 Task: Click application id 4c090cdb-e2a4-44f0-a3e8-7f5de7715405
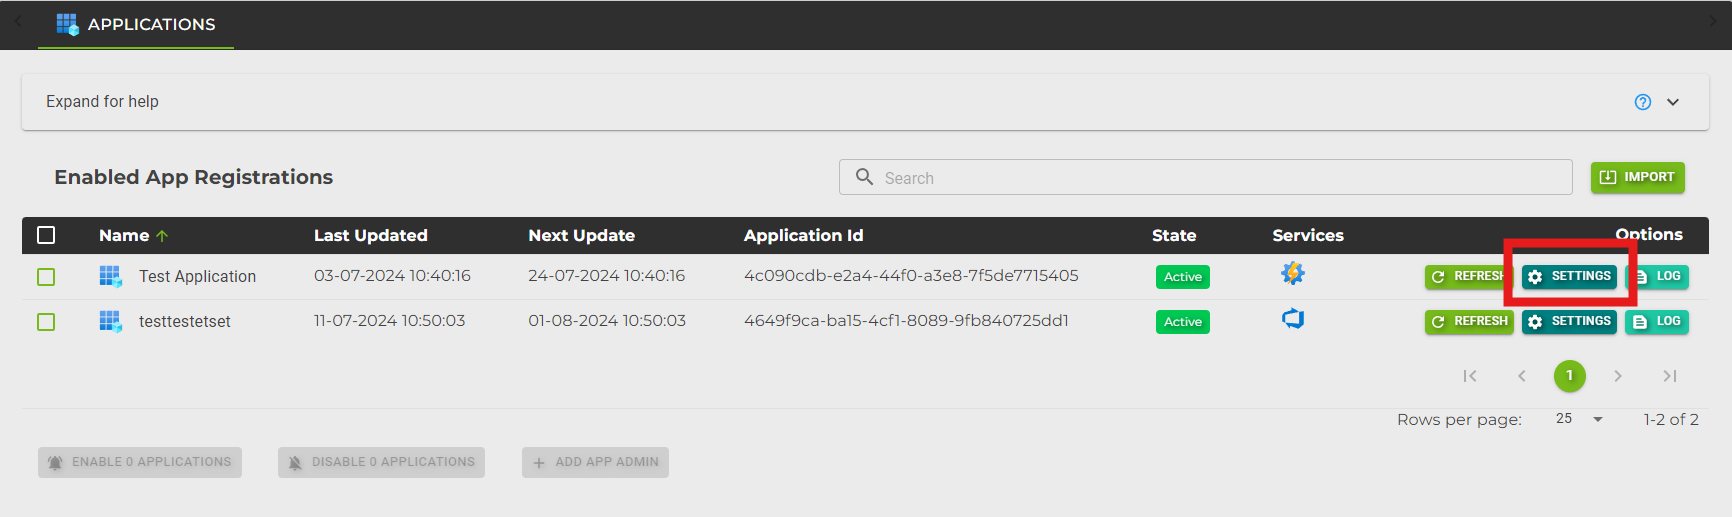911,275
